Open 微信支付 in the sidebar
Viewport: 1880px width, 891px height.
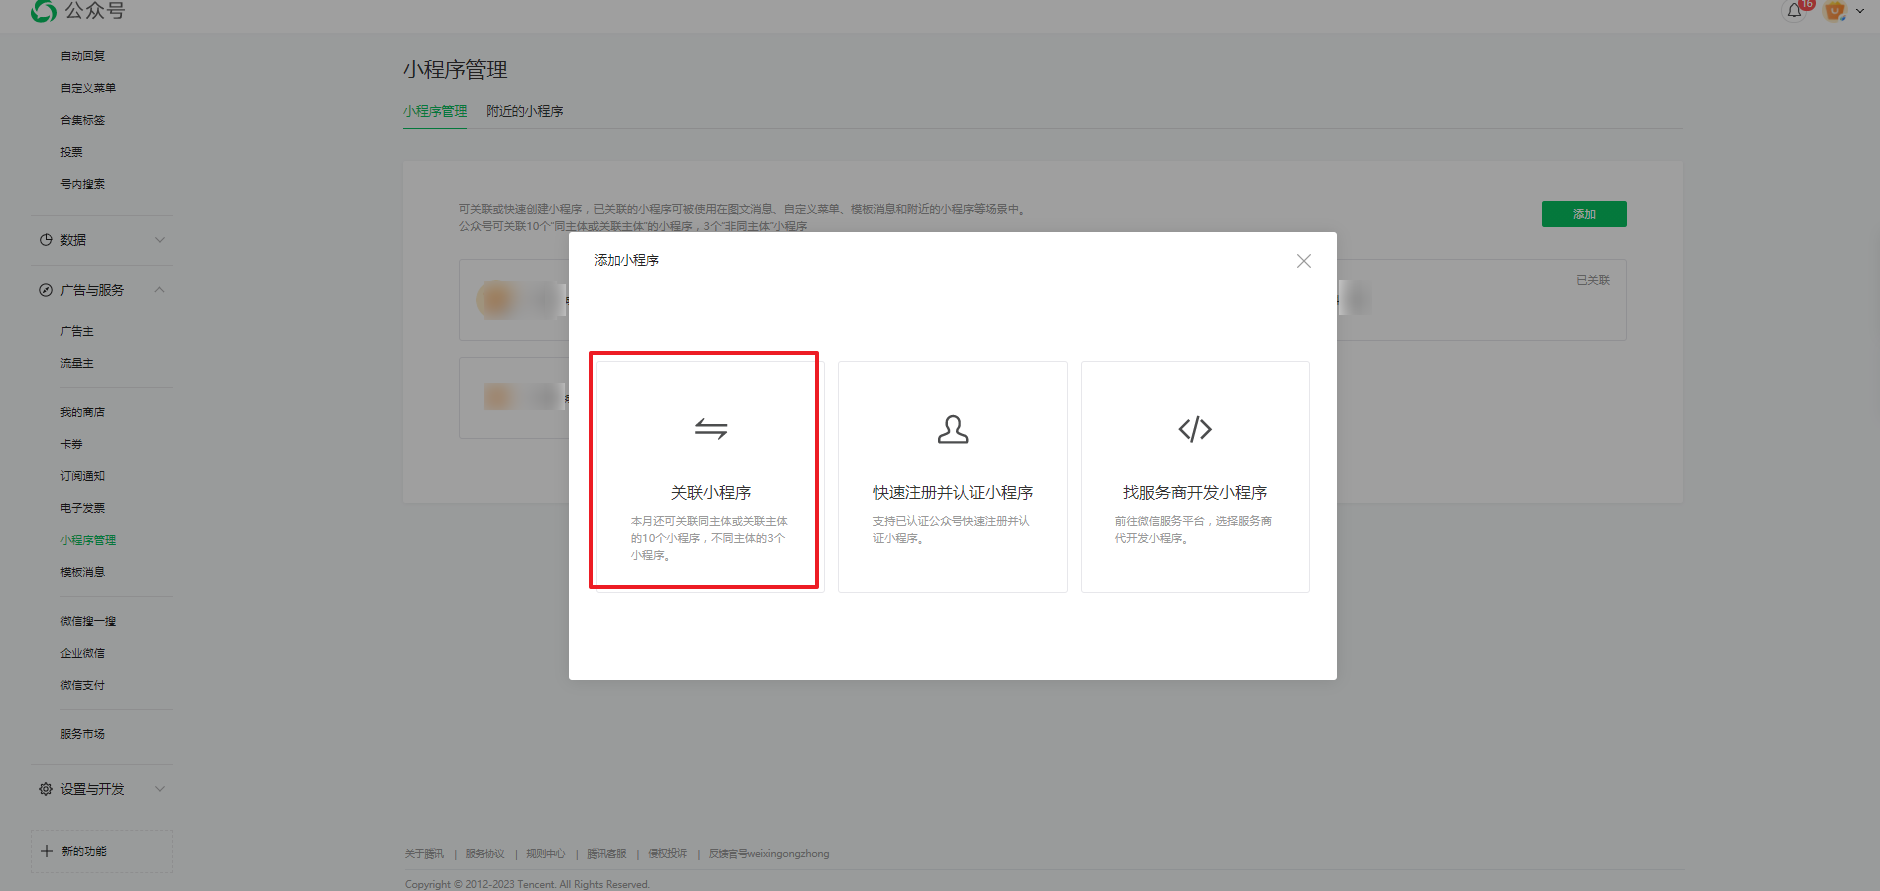tap(82, 685)
